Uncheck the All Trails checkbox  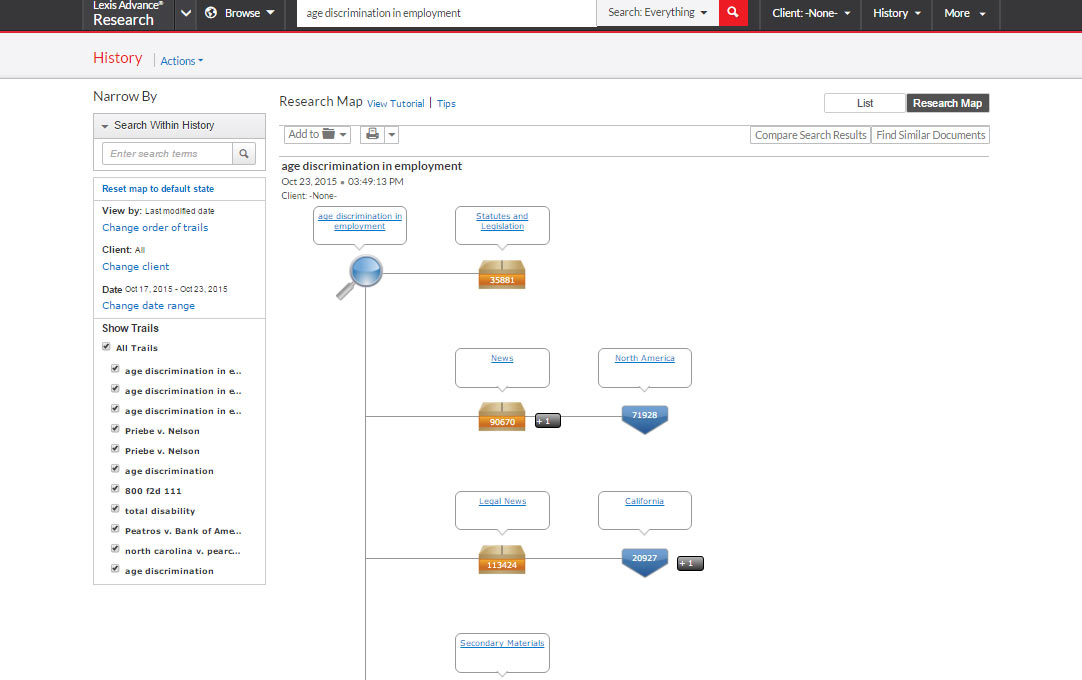(107, 347)
